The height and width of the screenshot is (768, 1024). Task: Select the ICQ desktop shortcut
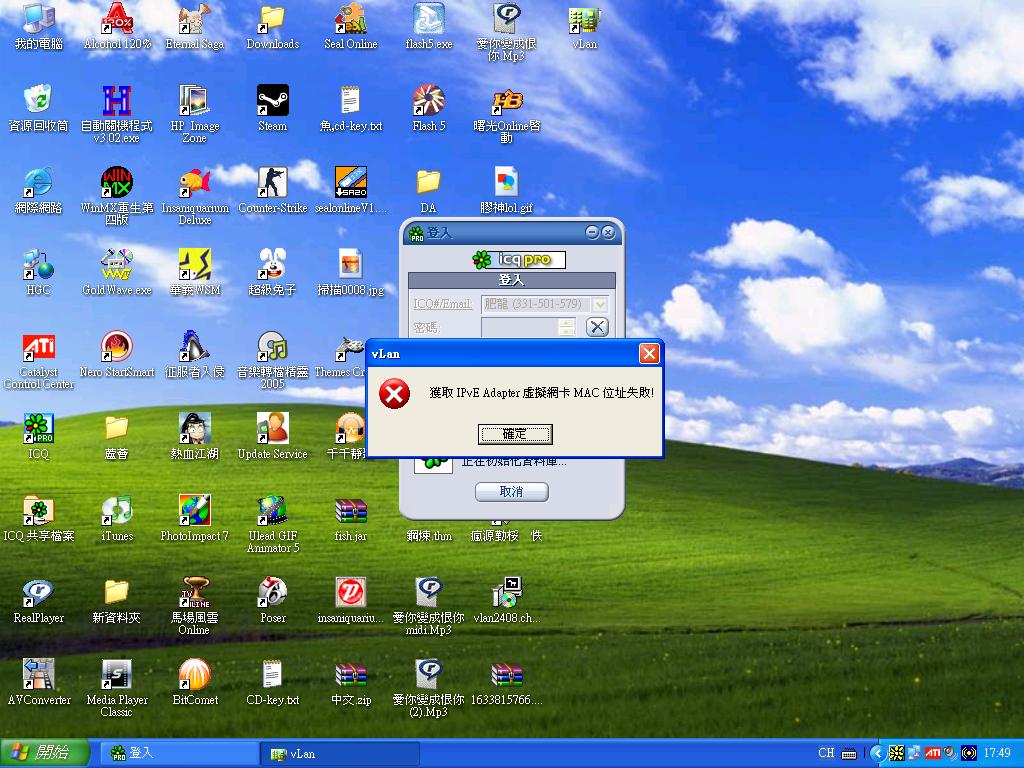tap(38, 437)
